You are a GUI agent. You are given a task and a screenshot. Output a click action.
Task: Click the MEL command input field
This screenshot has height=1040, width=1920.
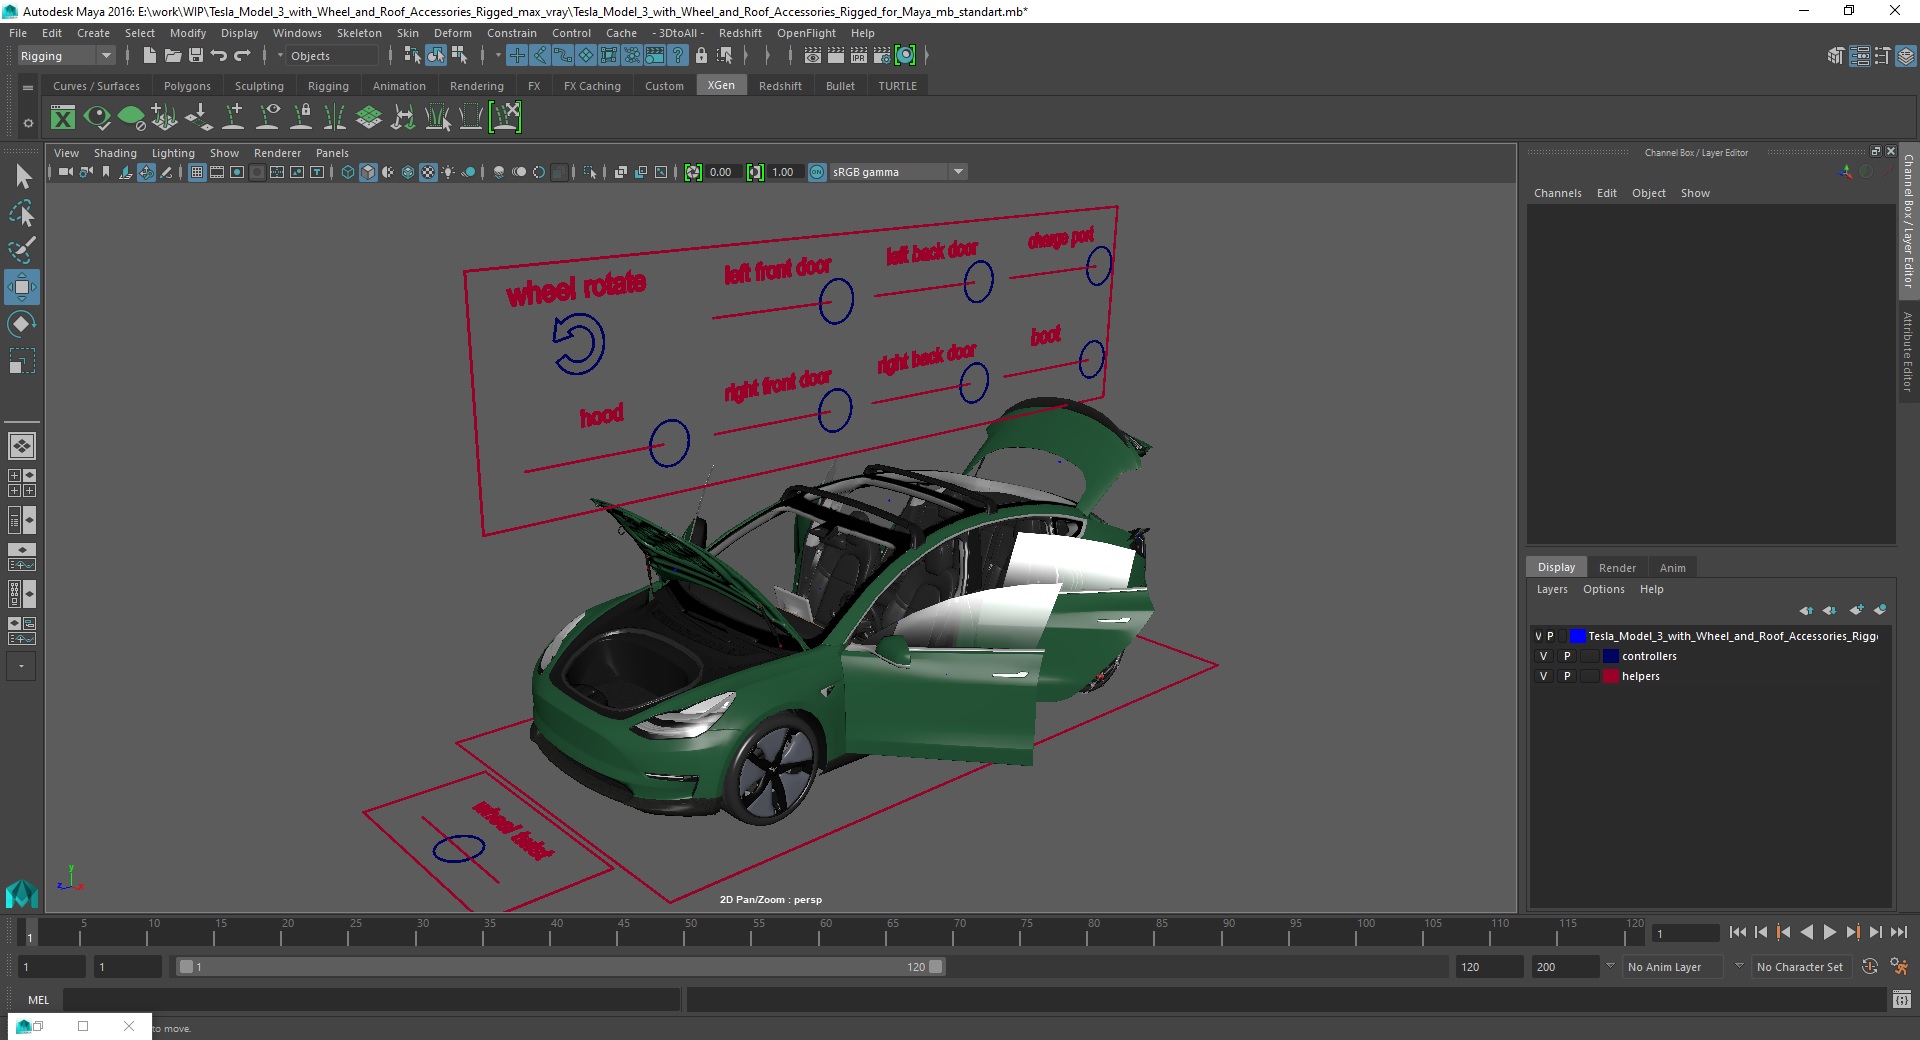click(x=371, y=999)
